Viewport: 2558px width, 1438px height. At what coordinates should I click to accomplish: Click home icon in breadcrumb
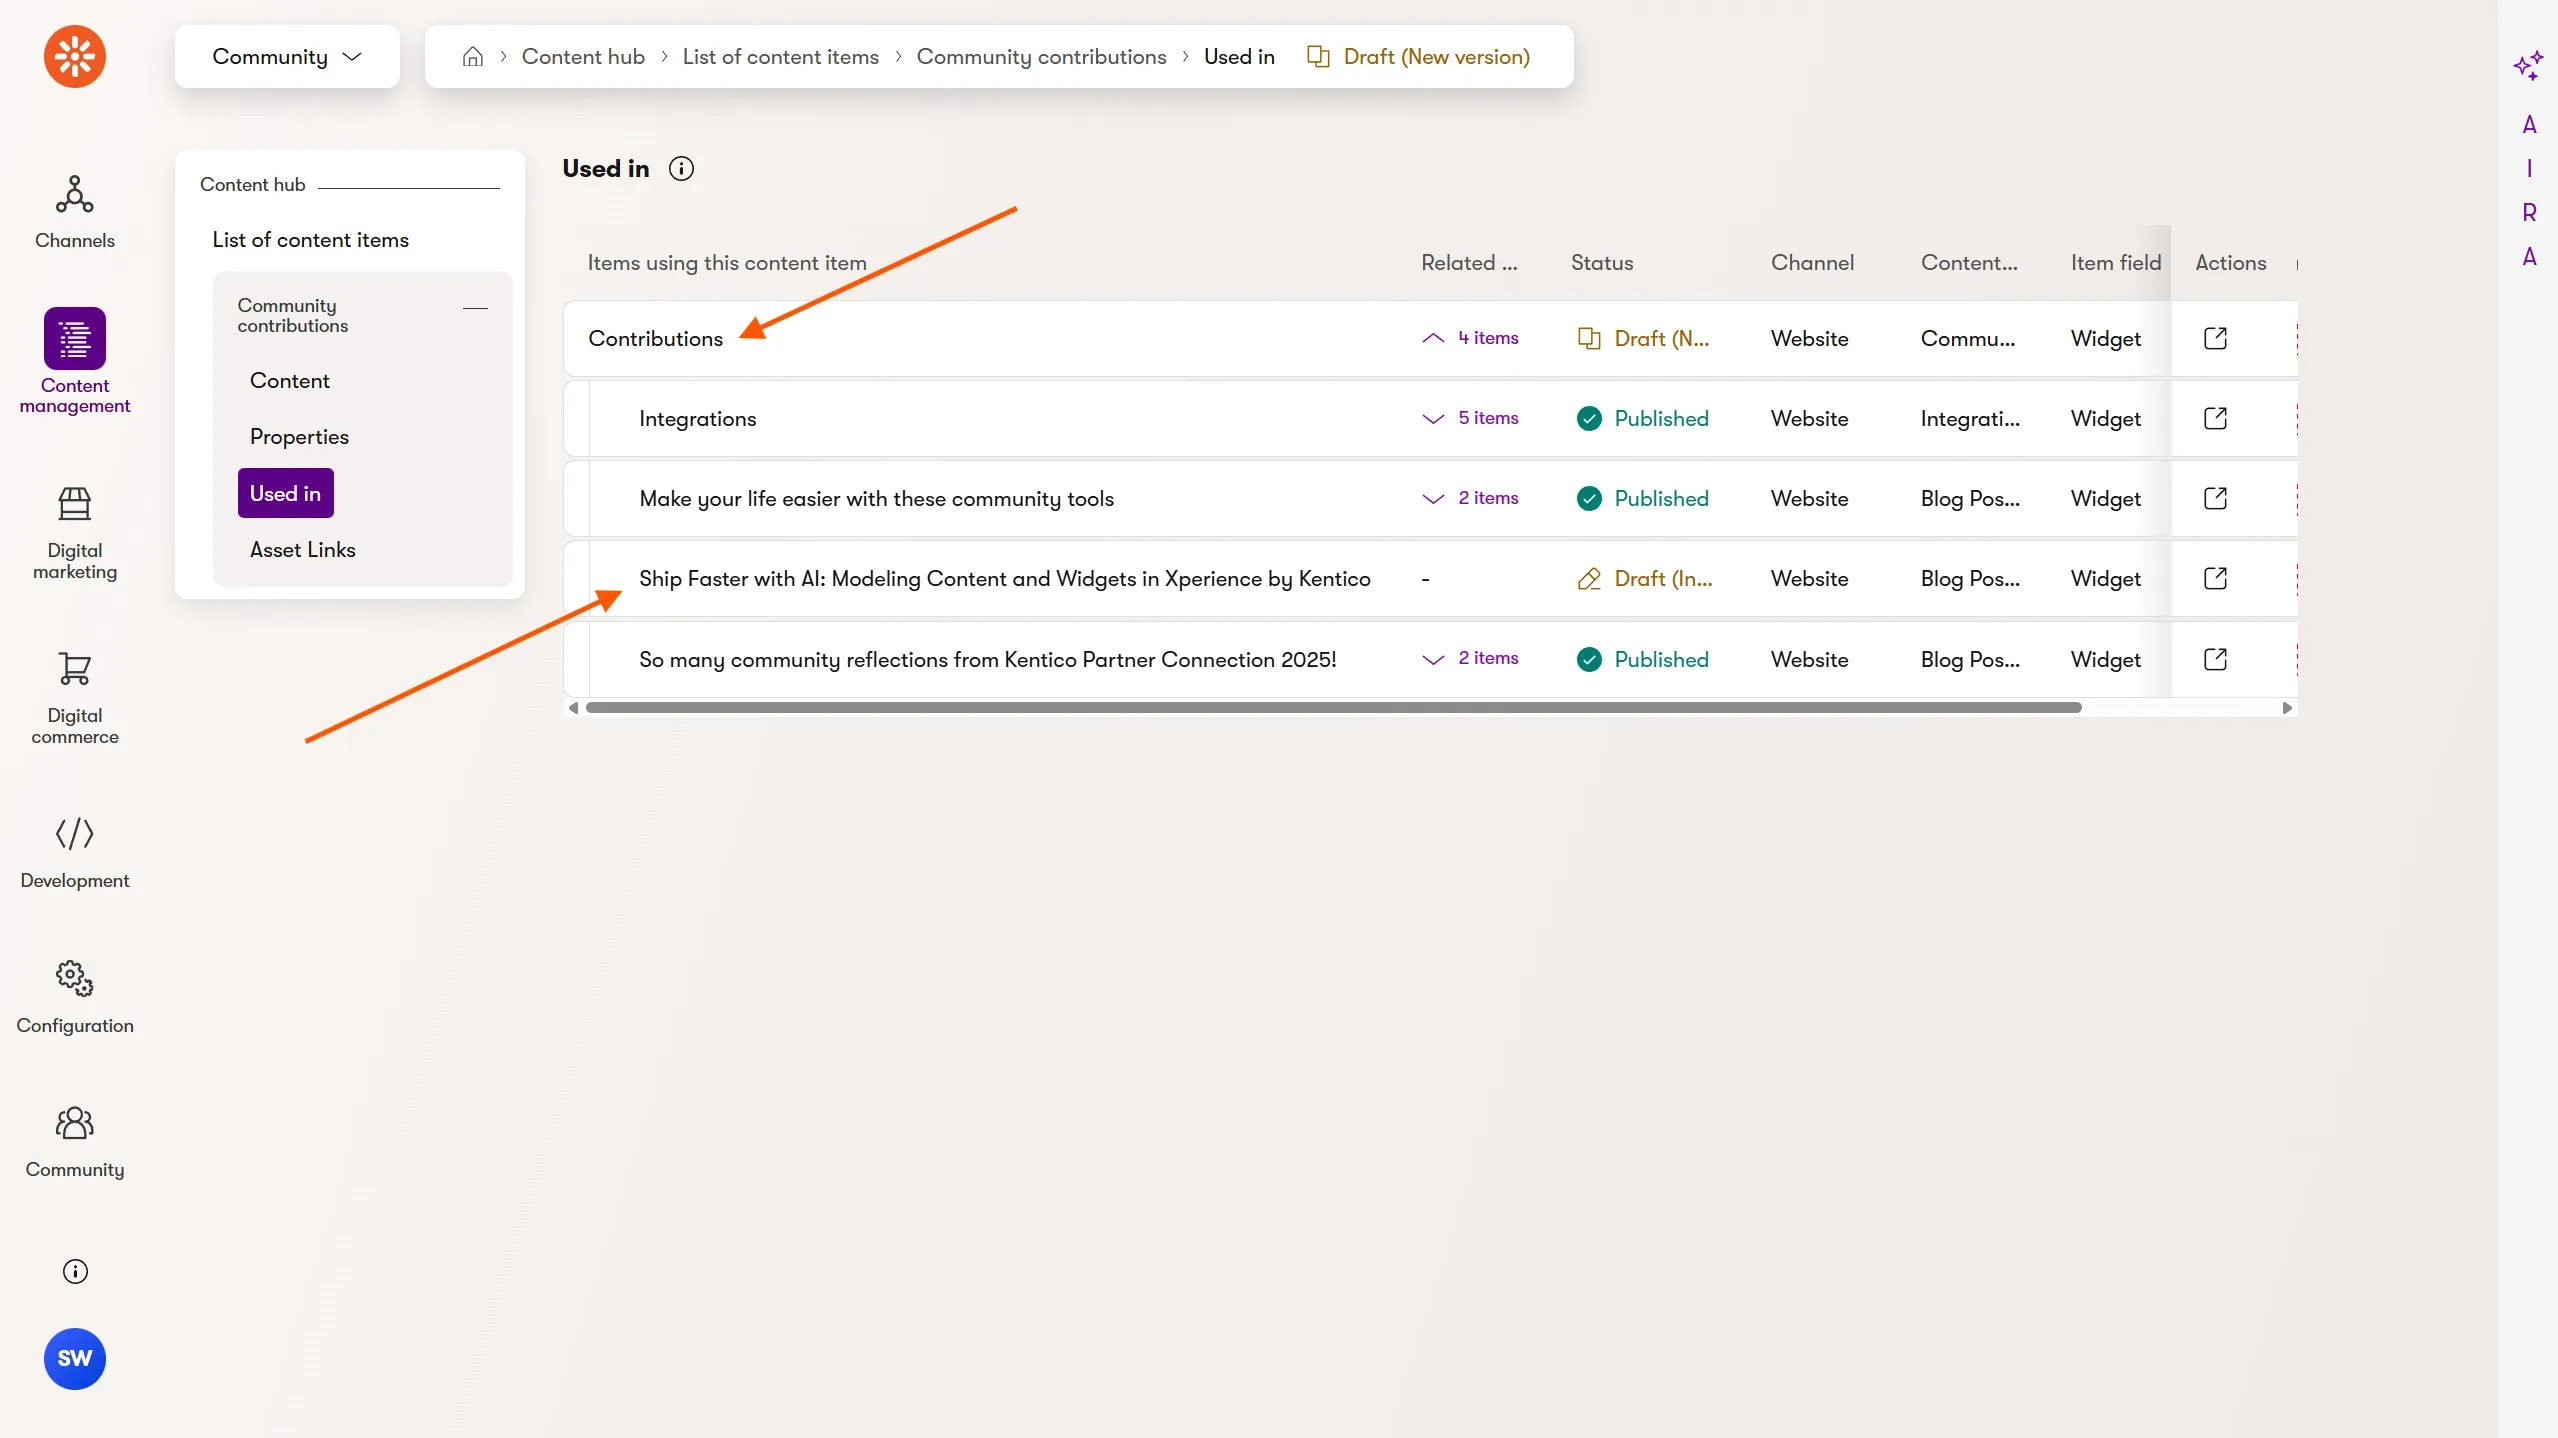(473, 57)
